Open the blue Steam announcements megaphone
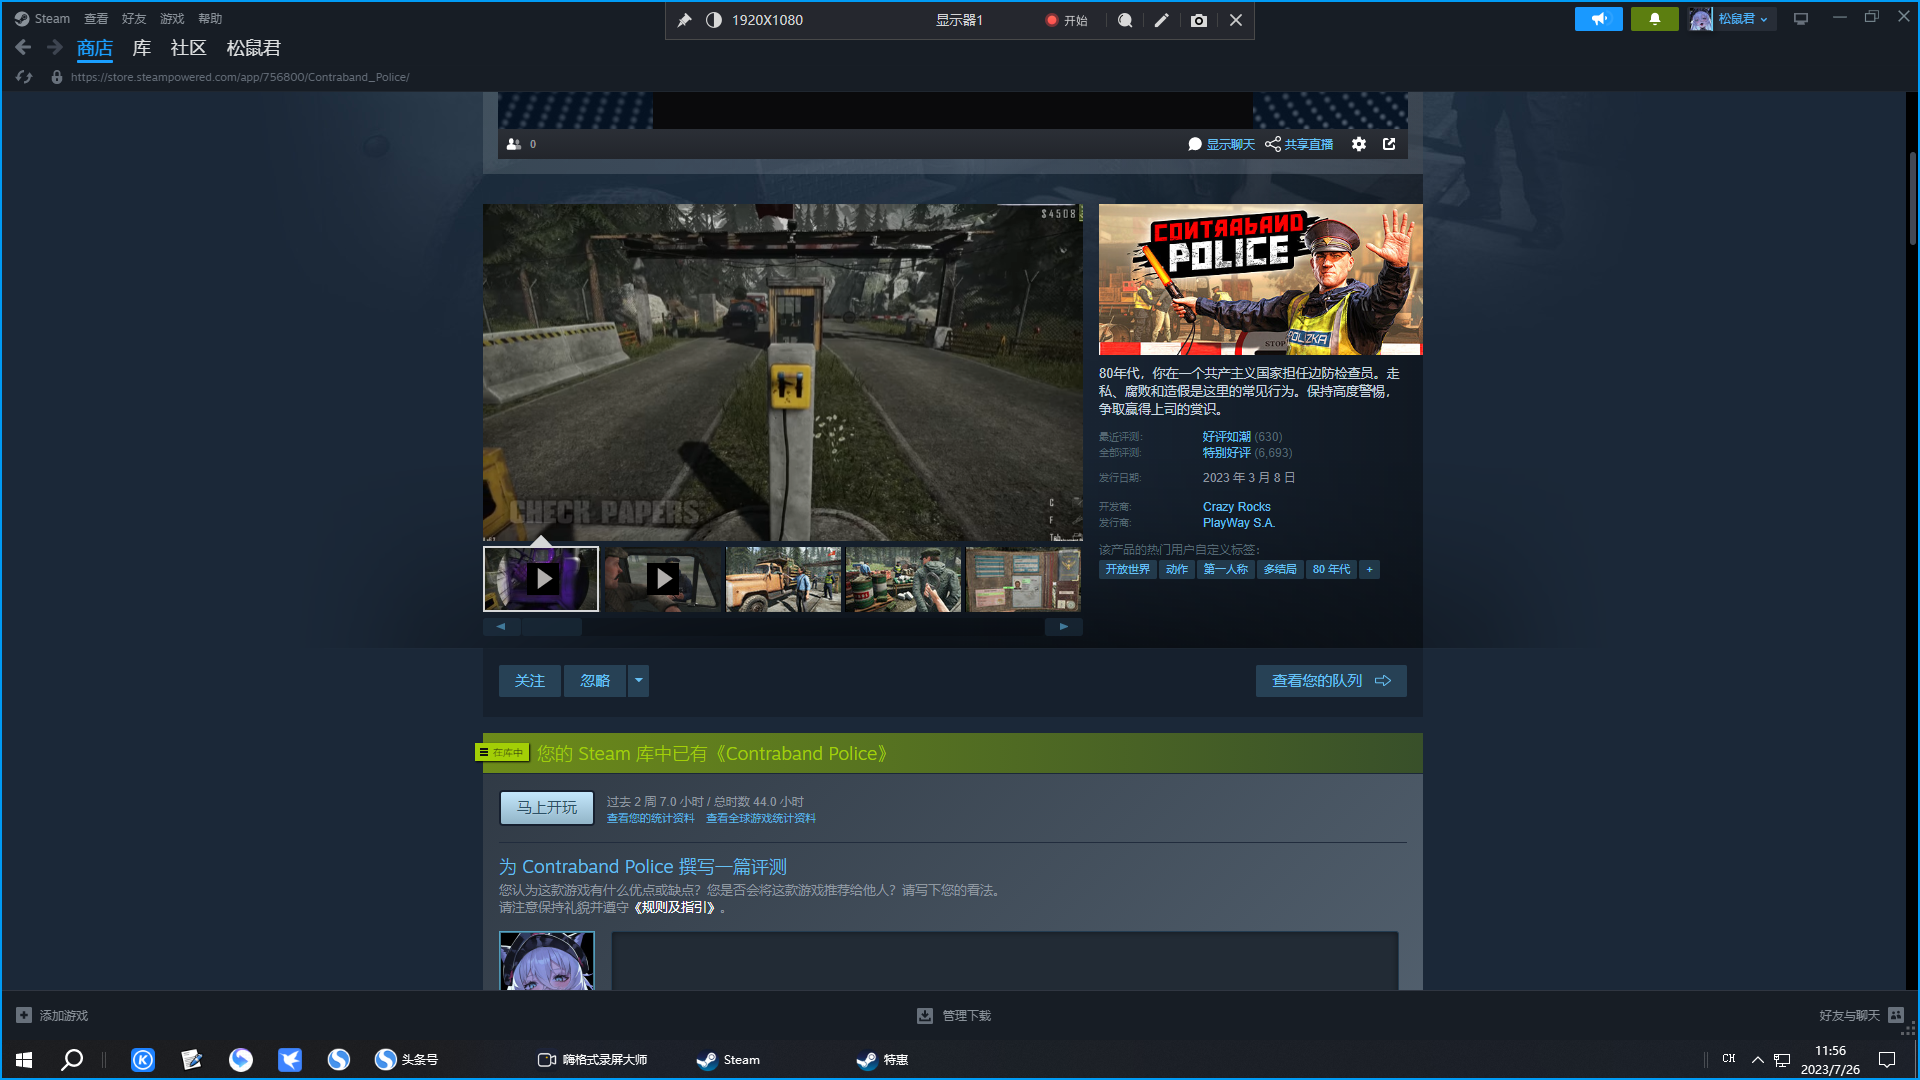The height and width of the screenshot is (1080, 1920). click(x=1599, y=19)
